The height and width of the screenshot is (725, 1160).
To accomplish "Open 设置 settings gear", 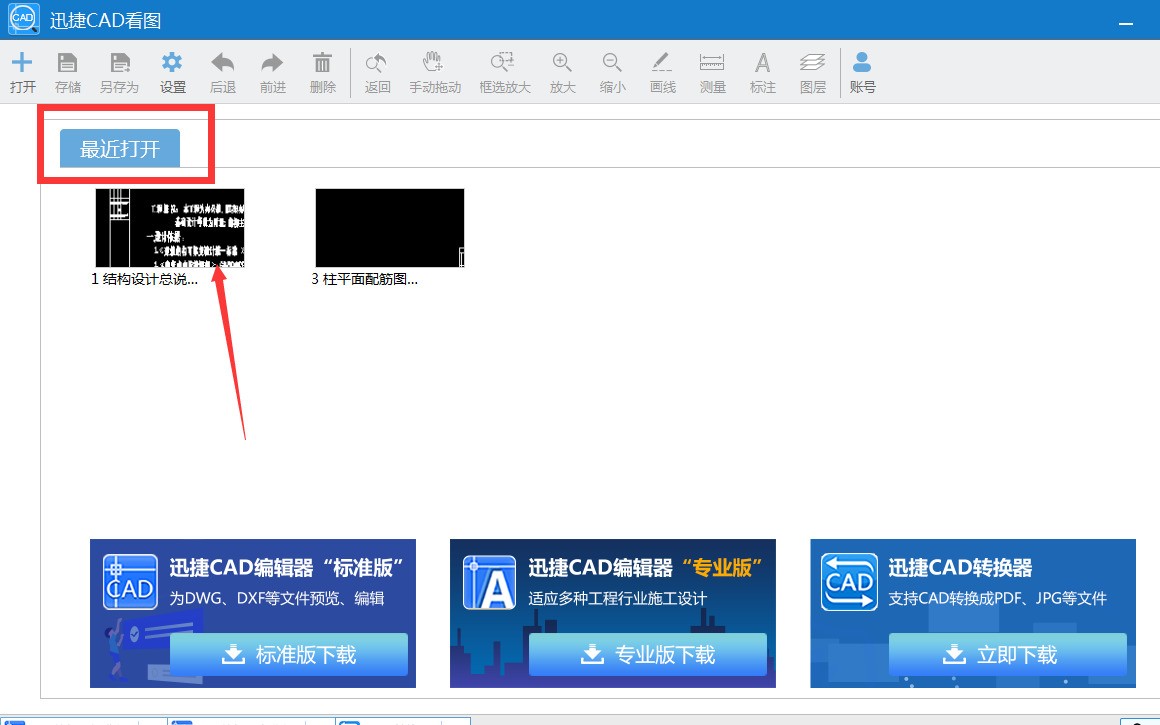I will pos(173,63).
